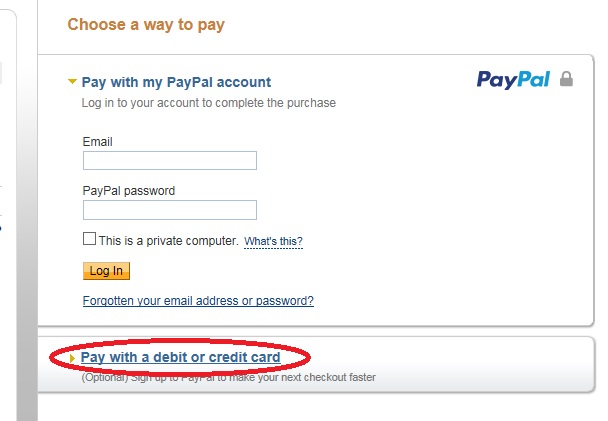Click the Email field label
This screenshot has height=421, width=608.
[97, 141]
